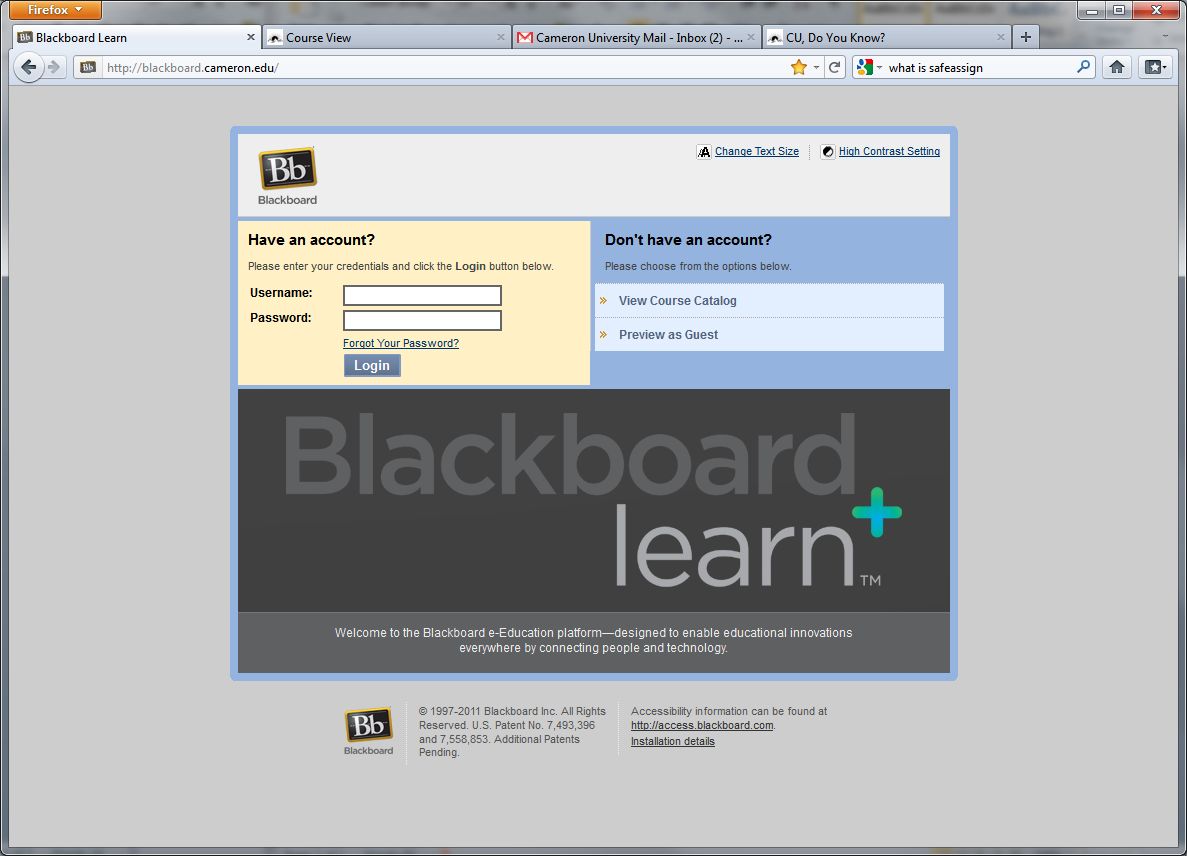Switch to the Blackboard Learn tab
Image resolution: width=1187 pixels, height=856 pixels.
point(137,37)
